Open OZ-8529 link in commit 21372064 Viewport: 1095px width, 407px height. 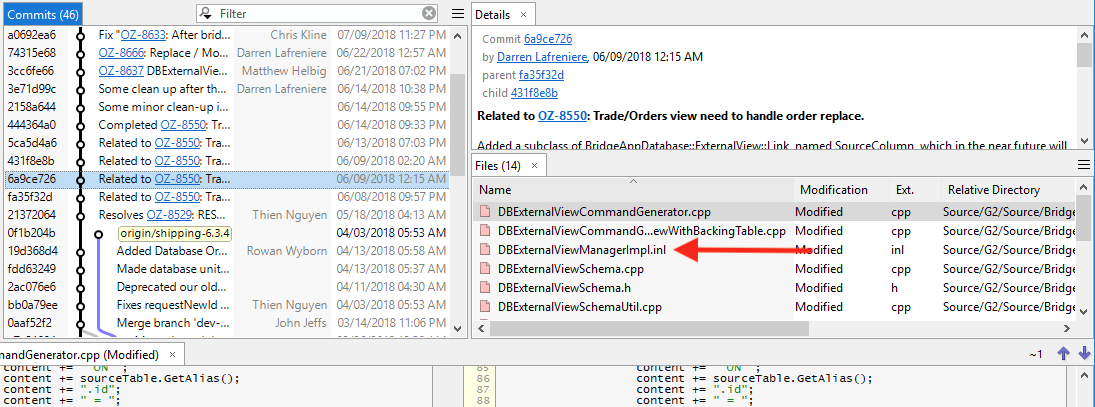pyautogui.click(x=169, y=215)
